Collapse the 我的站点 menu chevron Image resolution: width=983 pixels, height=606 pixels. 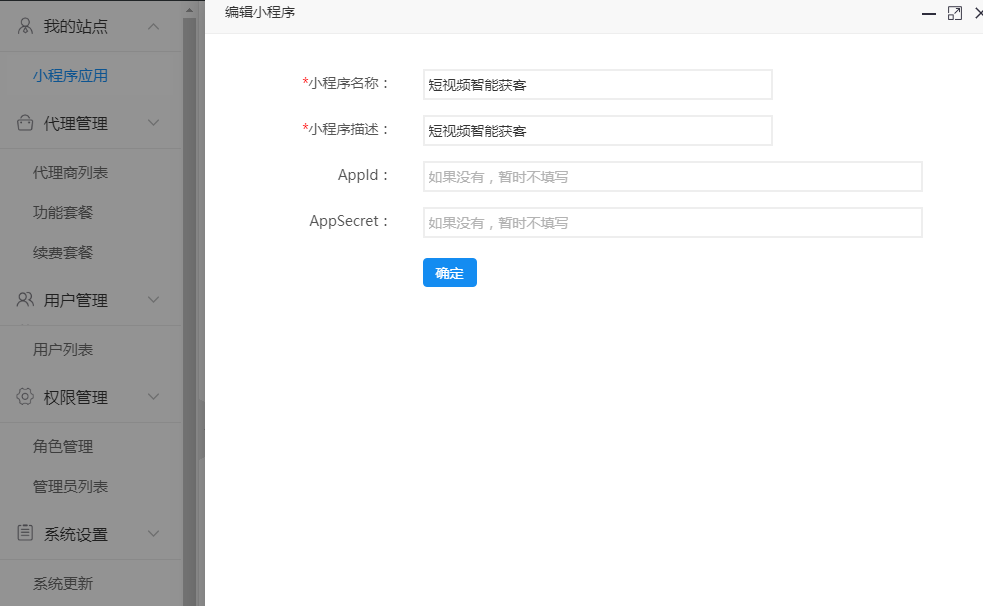154,26
